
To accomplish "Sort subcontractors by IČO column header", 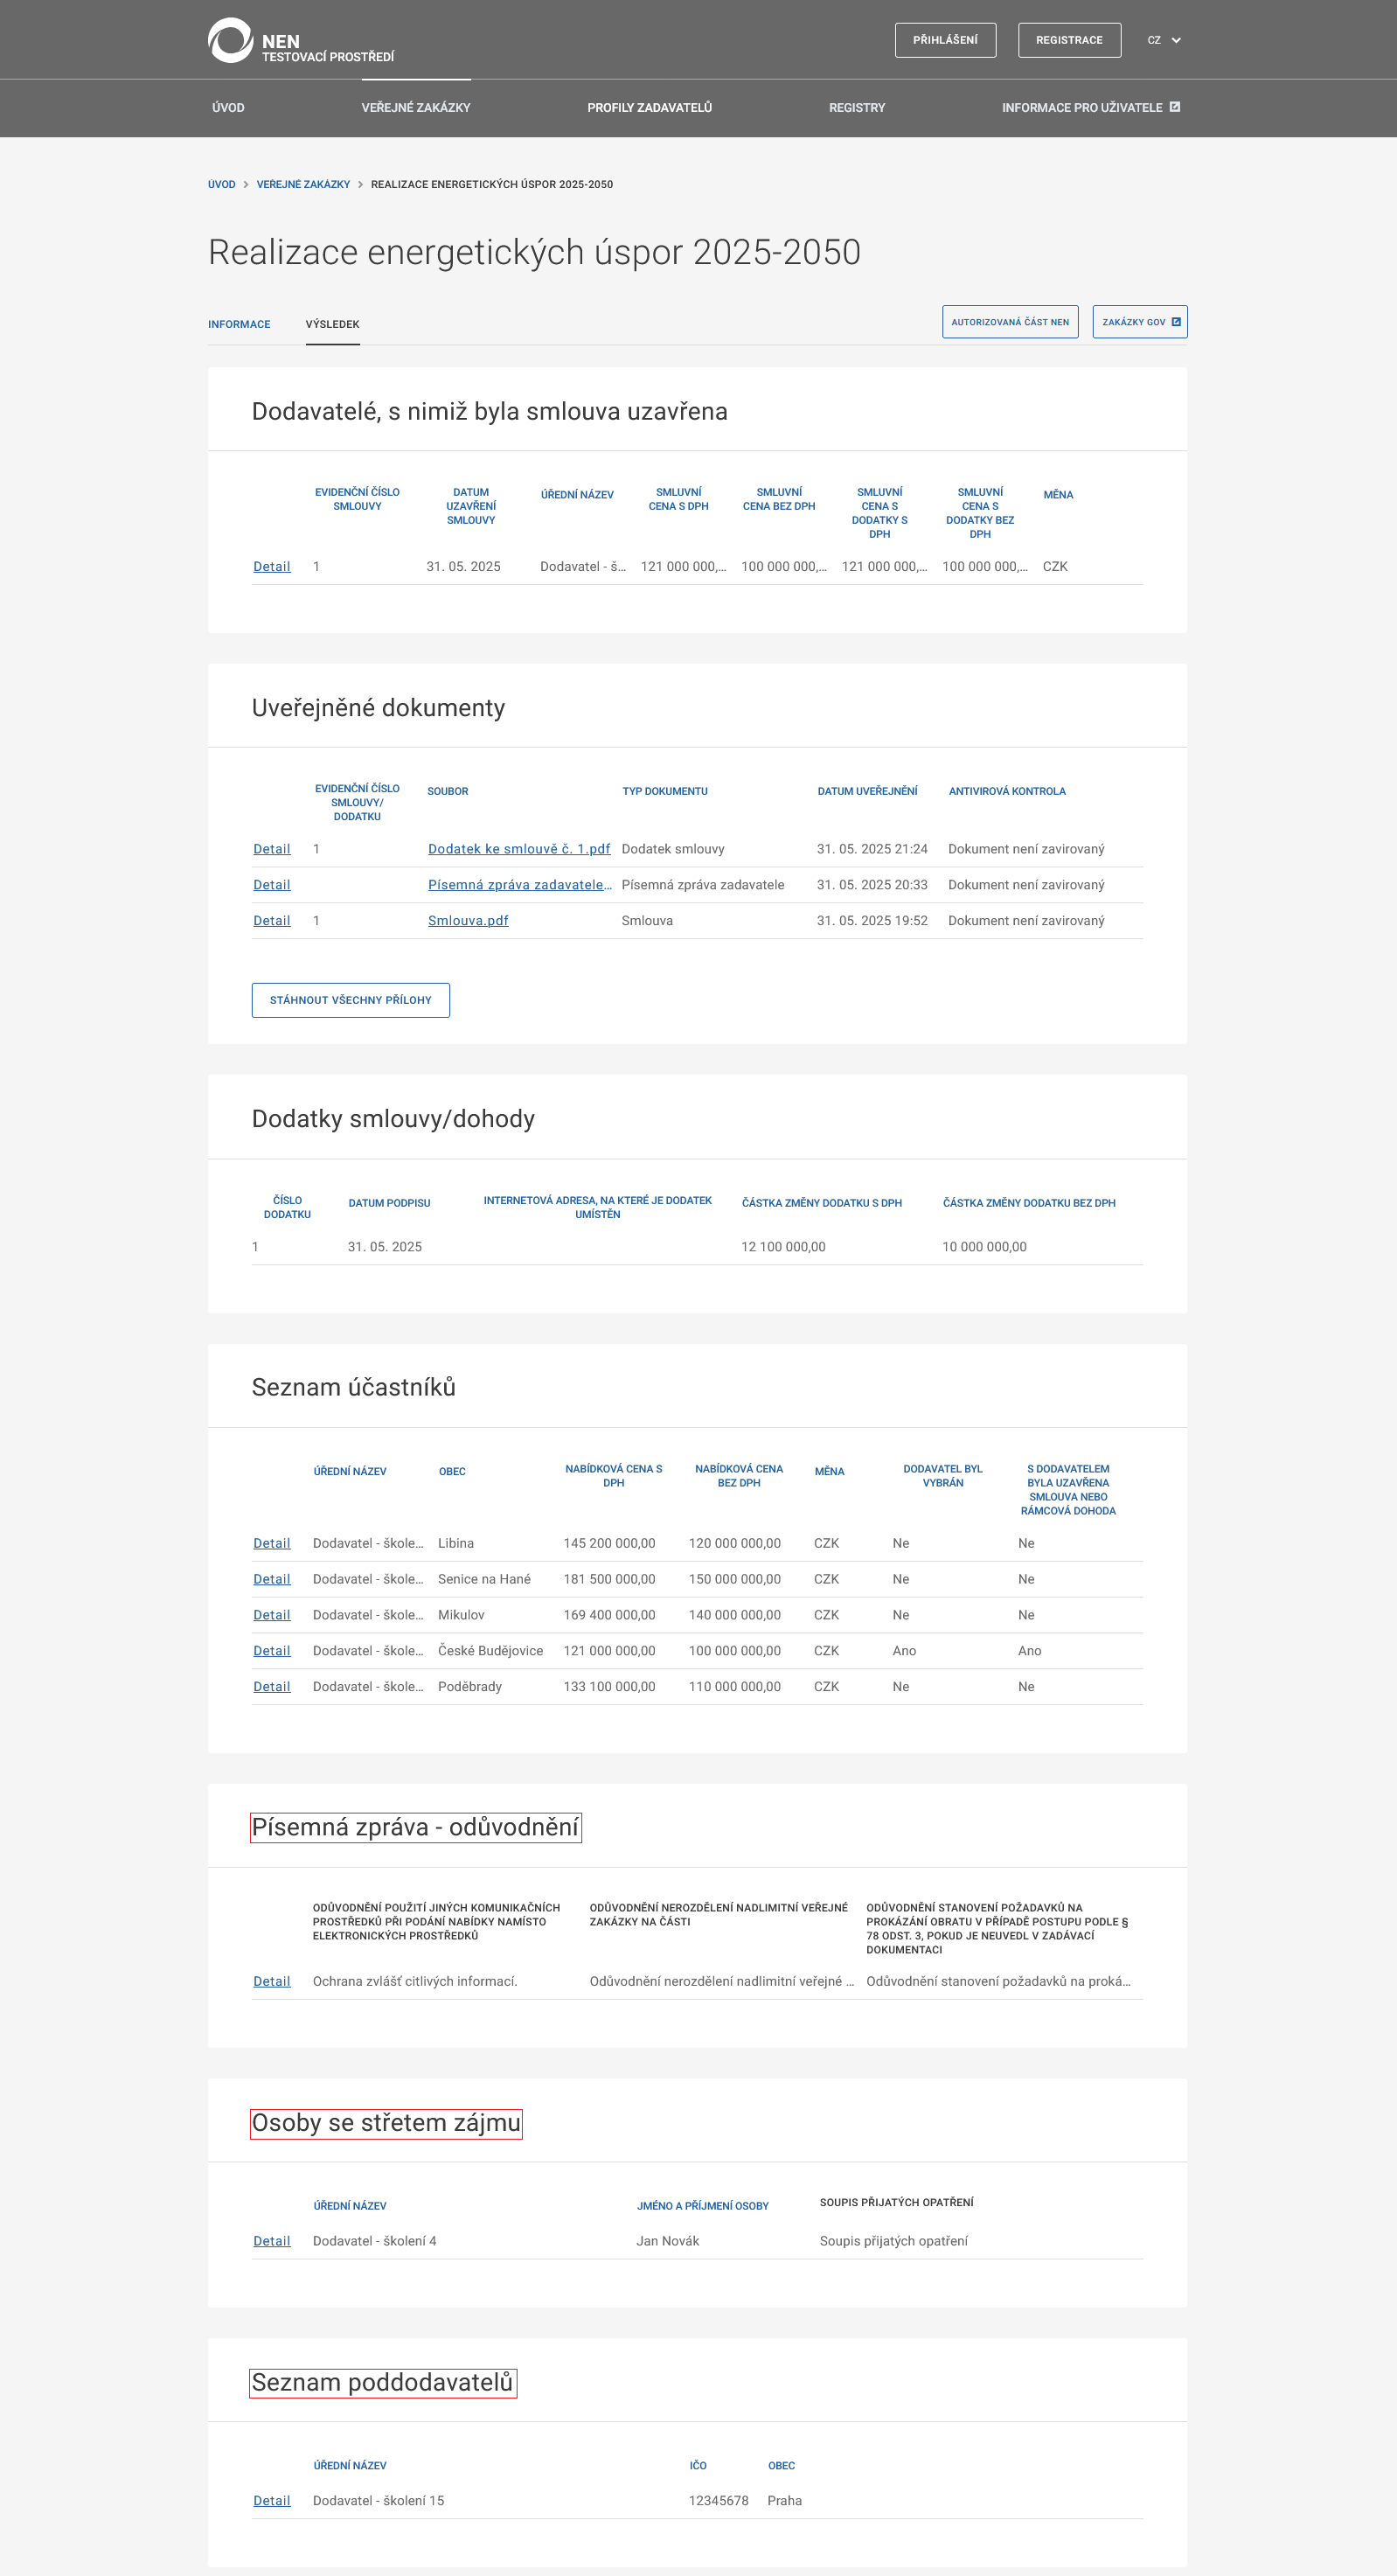I will coord(698,2466).
